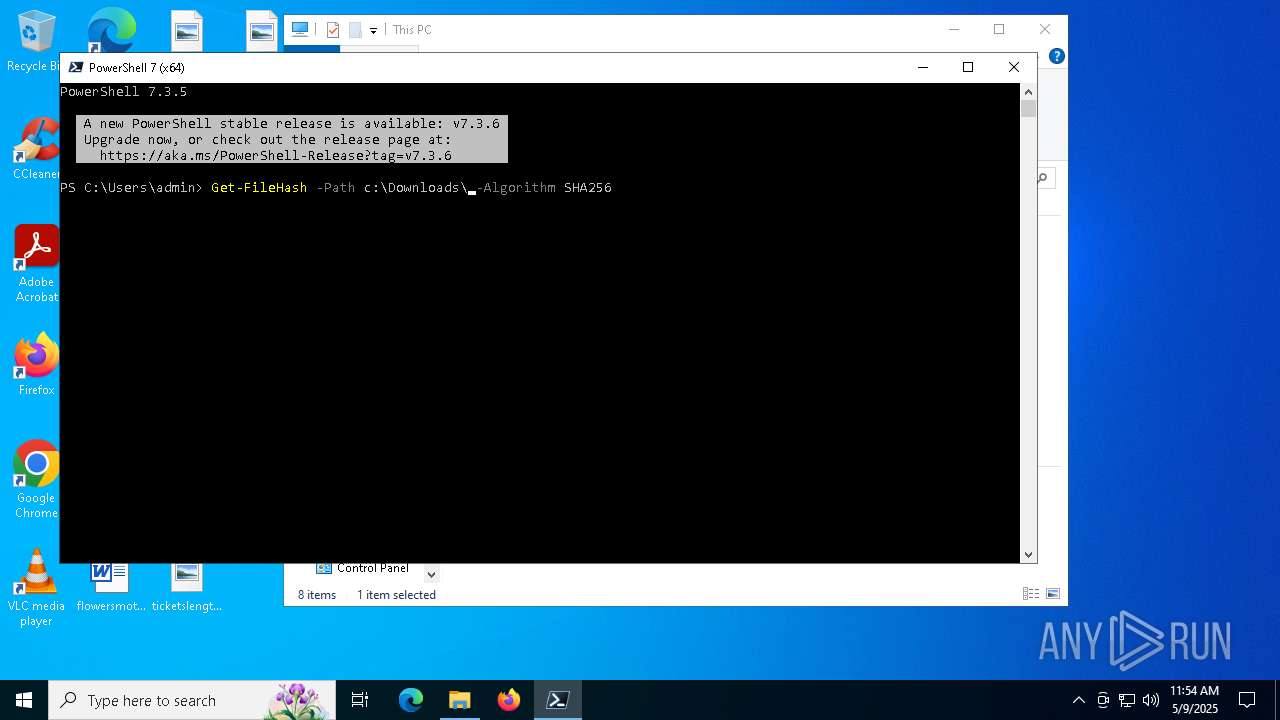Click the 'PowerShell 7.3.5' version line
This screenshot has height=720, width=1280.
tap(124, 92)
